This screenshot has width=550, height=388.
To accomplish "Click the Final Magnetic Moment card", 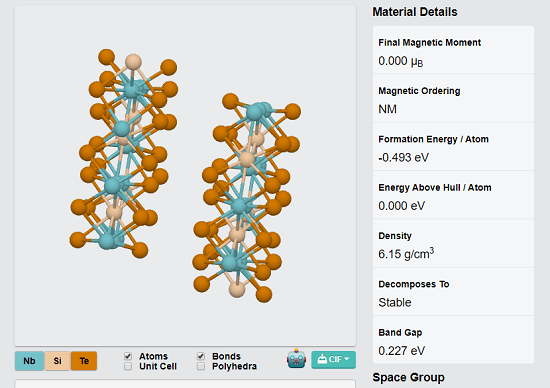I will [x=453, y=49].
